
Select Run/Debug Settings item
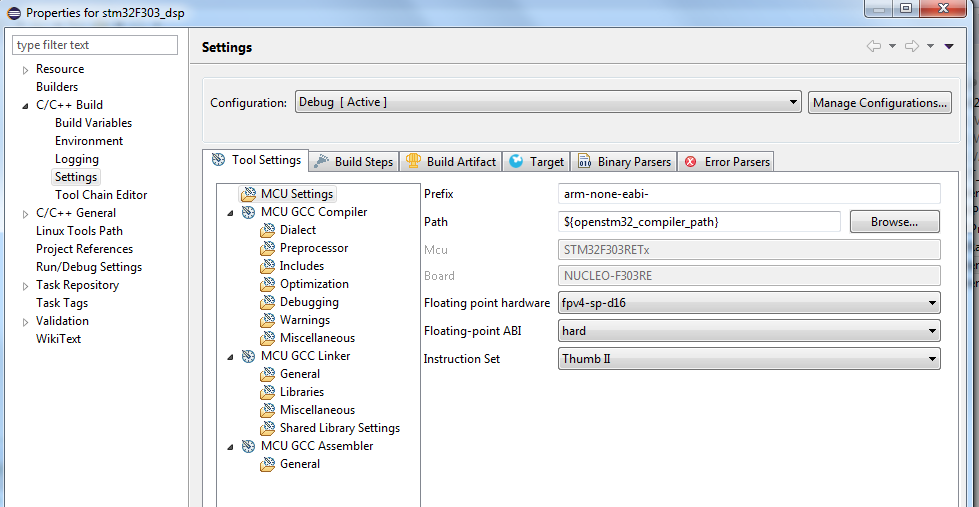pos(89,267)
